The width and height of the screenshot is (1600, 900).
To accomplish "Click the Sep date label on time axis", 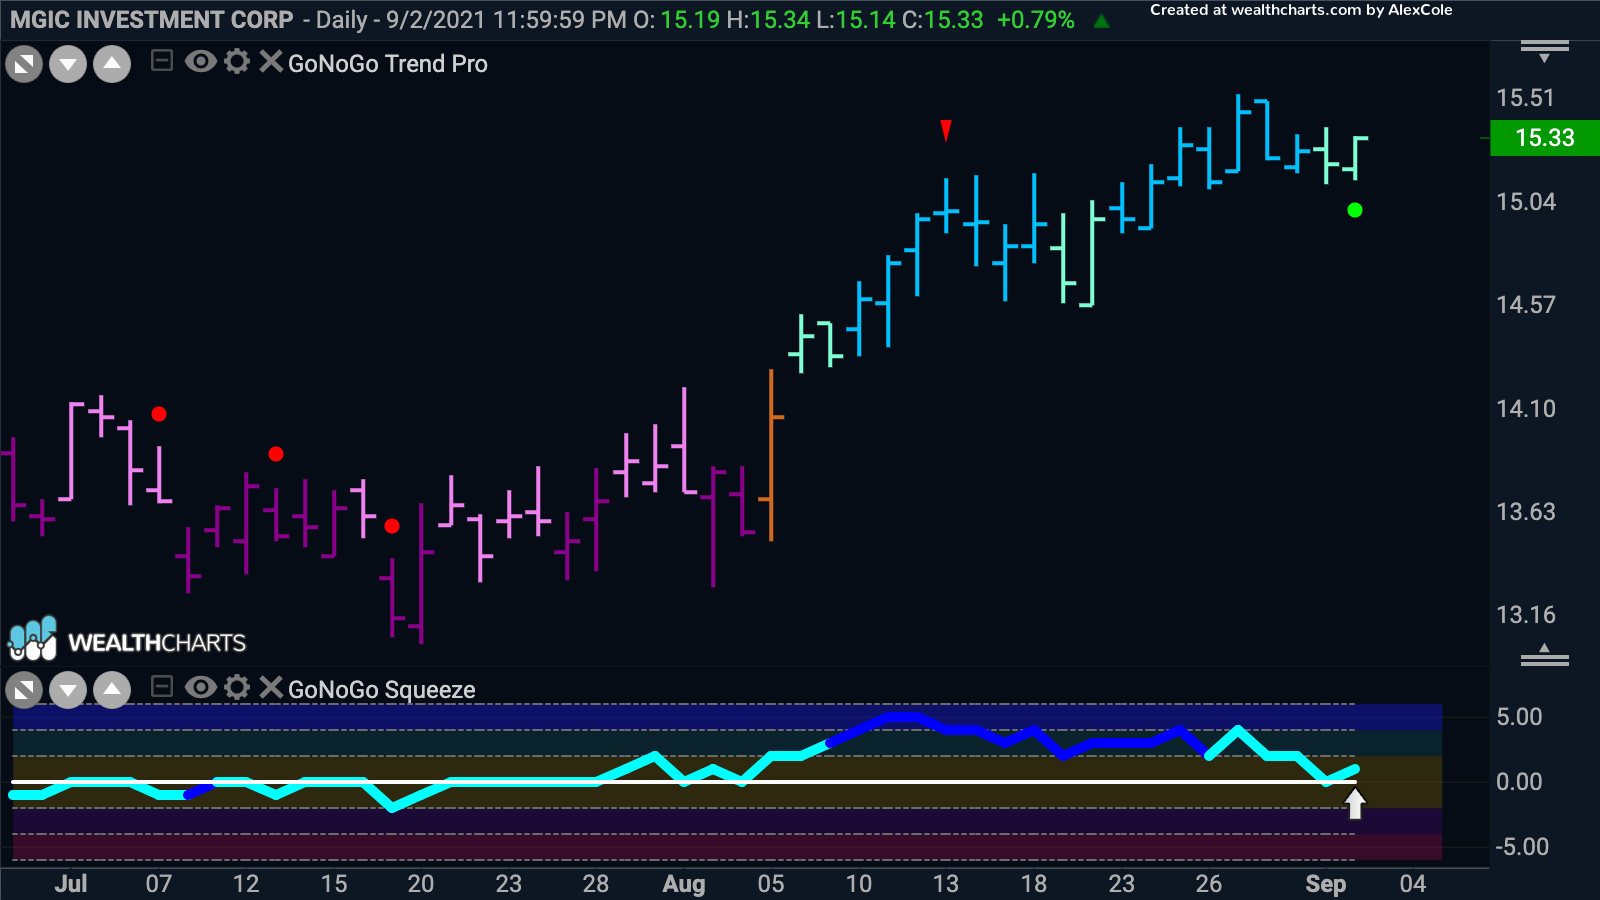I will [x=1326, y=884].
